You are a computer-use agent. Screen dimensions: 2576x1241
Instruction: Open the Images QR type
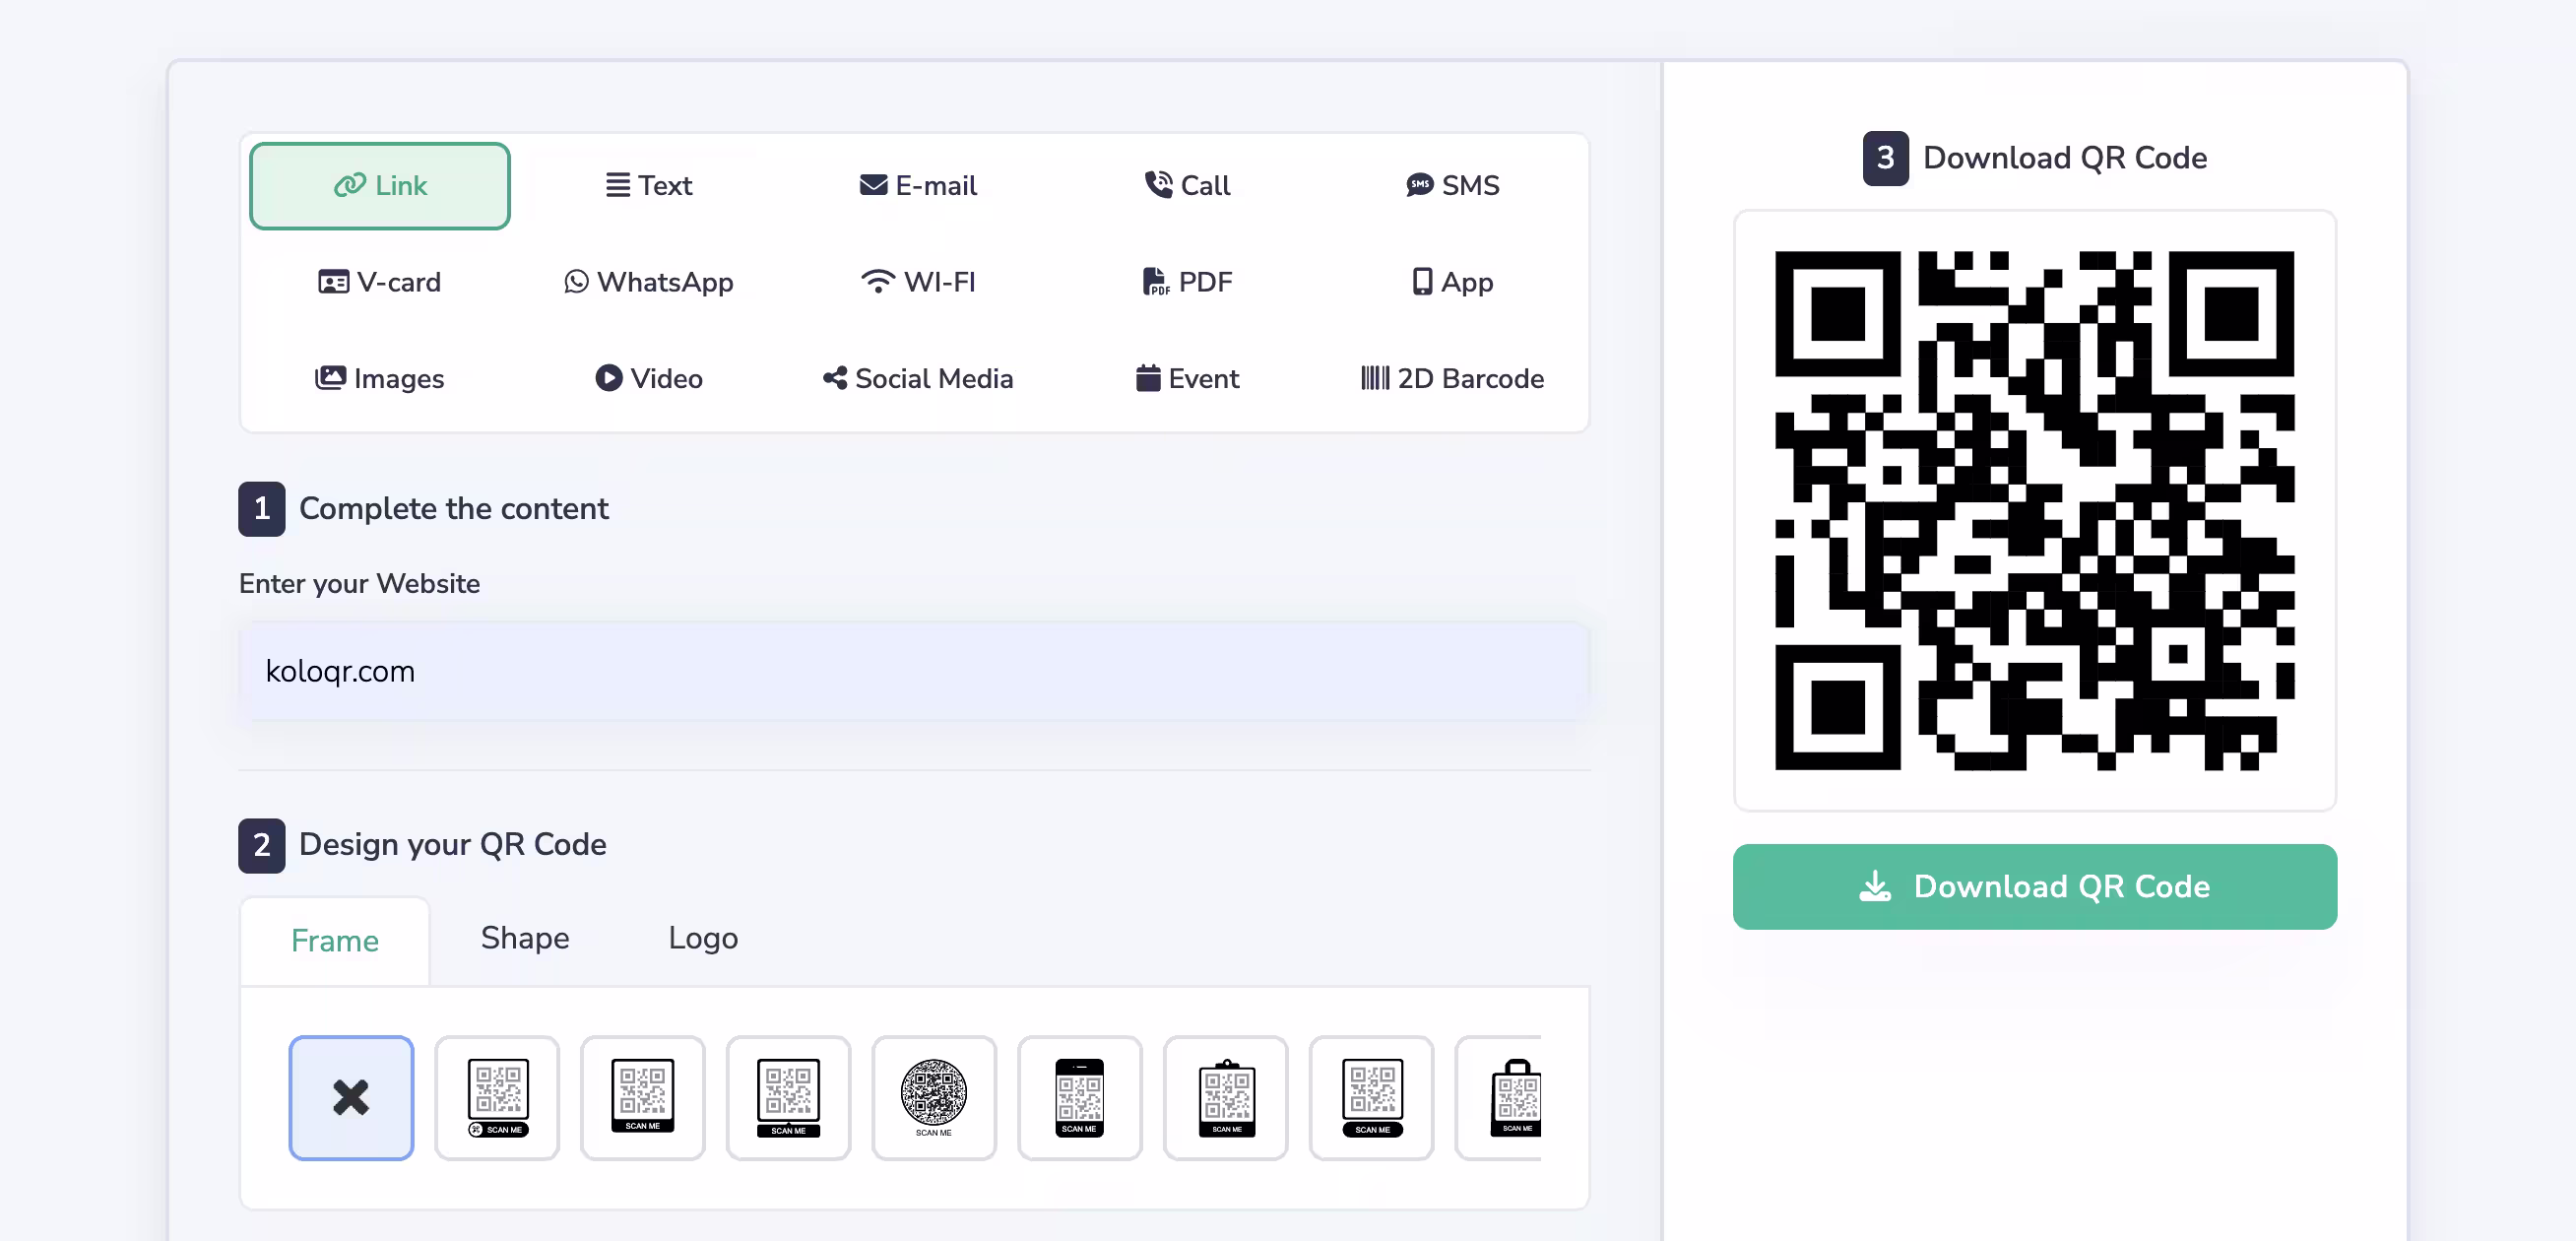click(380, 379)
